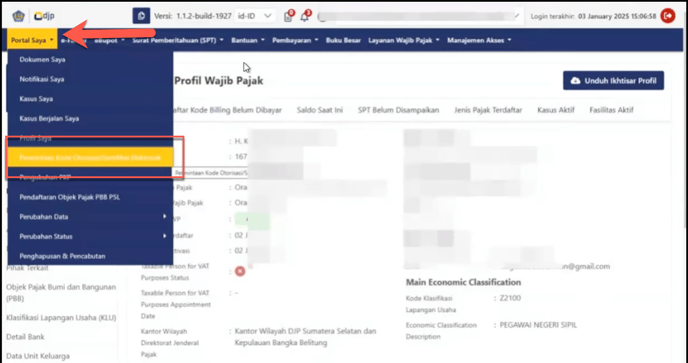Click the cloud download icon on Unduh button

575,81
